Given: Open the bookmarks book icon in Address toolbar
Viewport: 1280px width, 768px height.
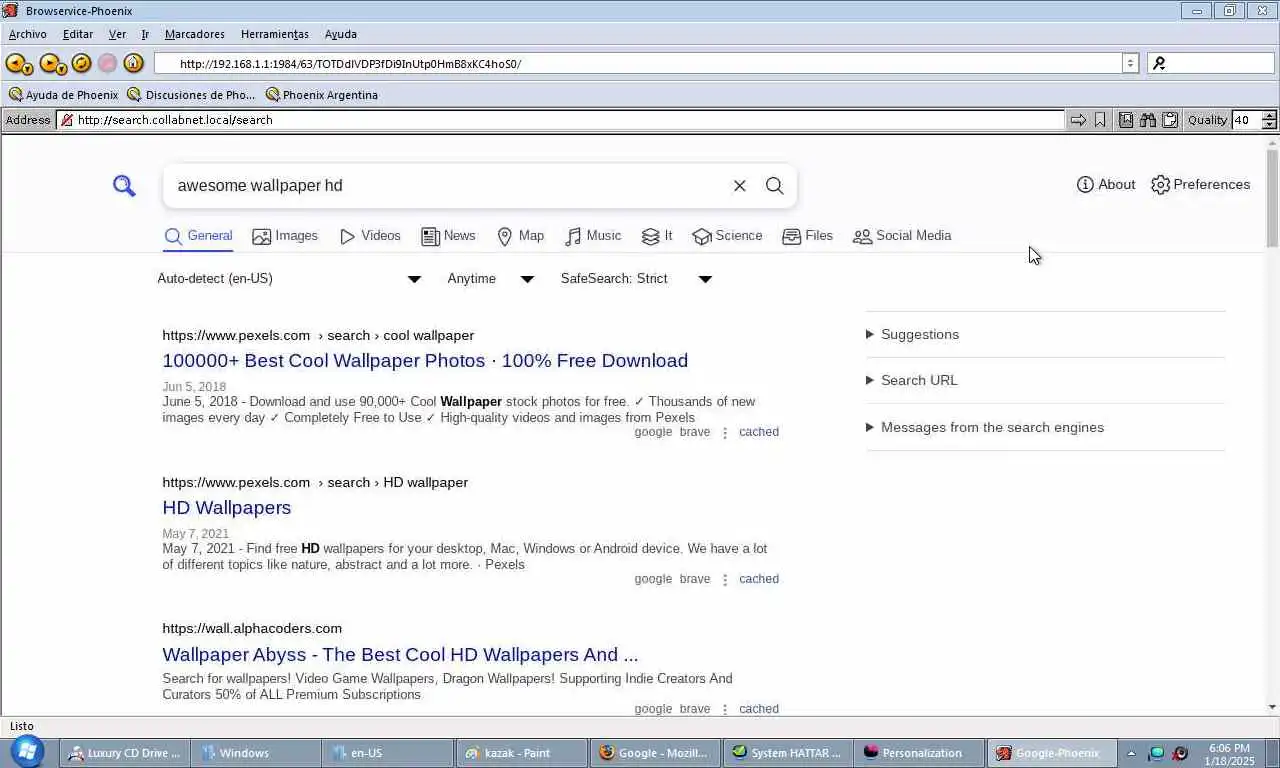Looking at the screenshot, I should pos(1126,120).
